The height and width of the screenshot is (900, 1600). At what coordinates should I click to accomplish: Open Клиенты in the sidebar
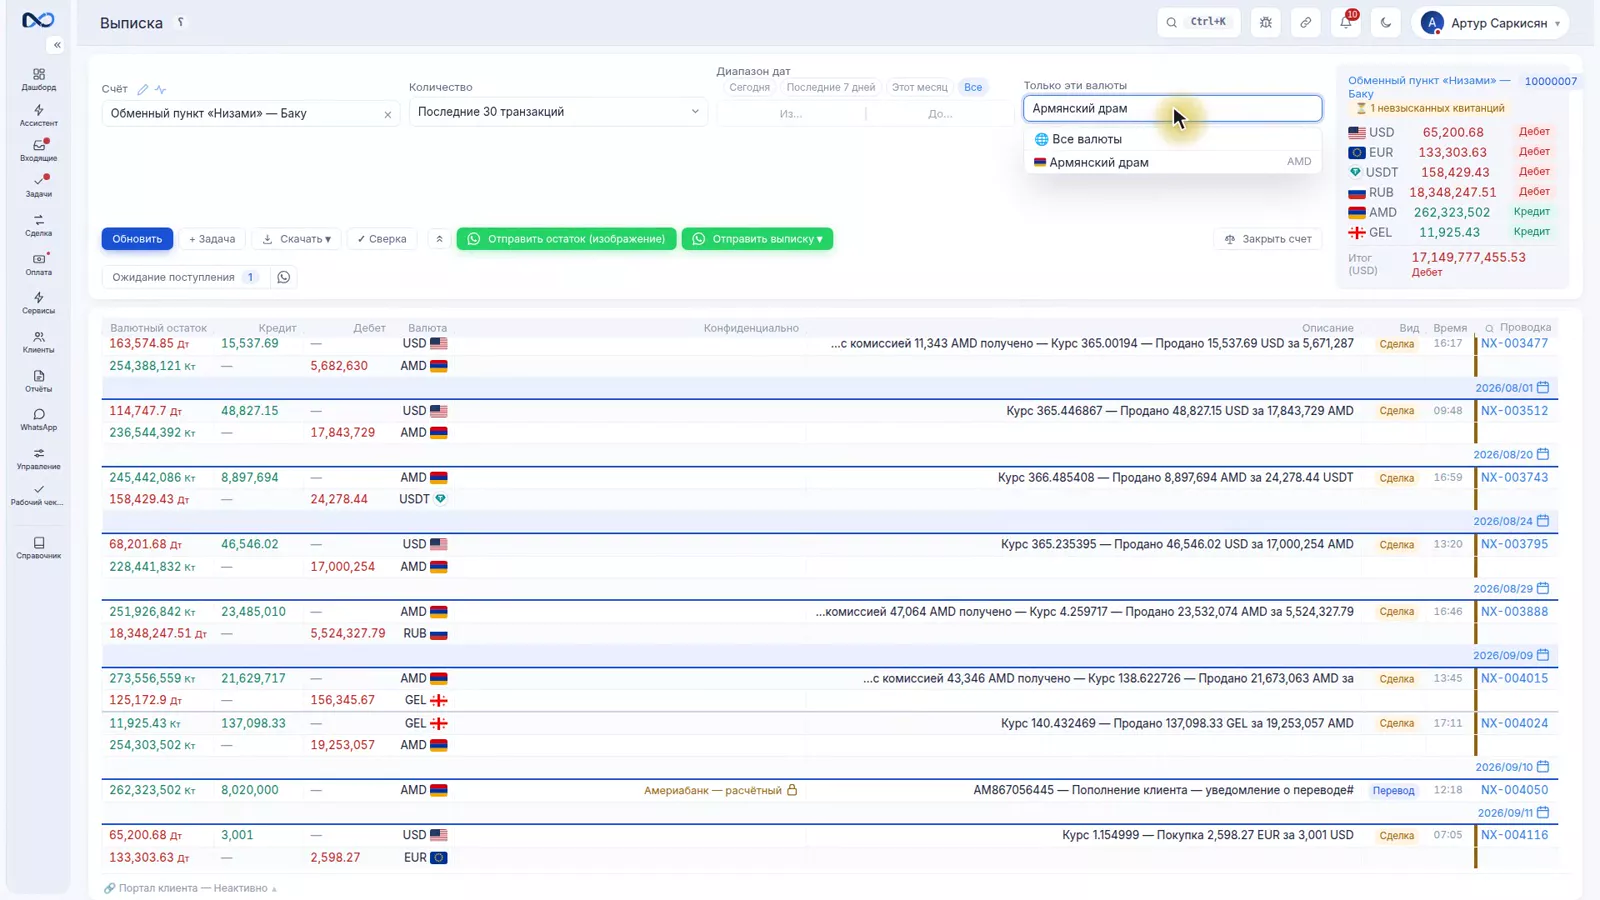click(38, 343)
